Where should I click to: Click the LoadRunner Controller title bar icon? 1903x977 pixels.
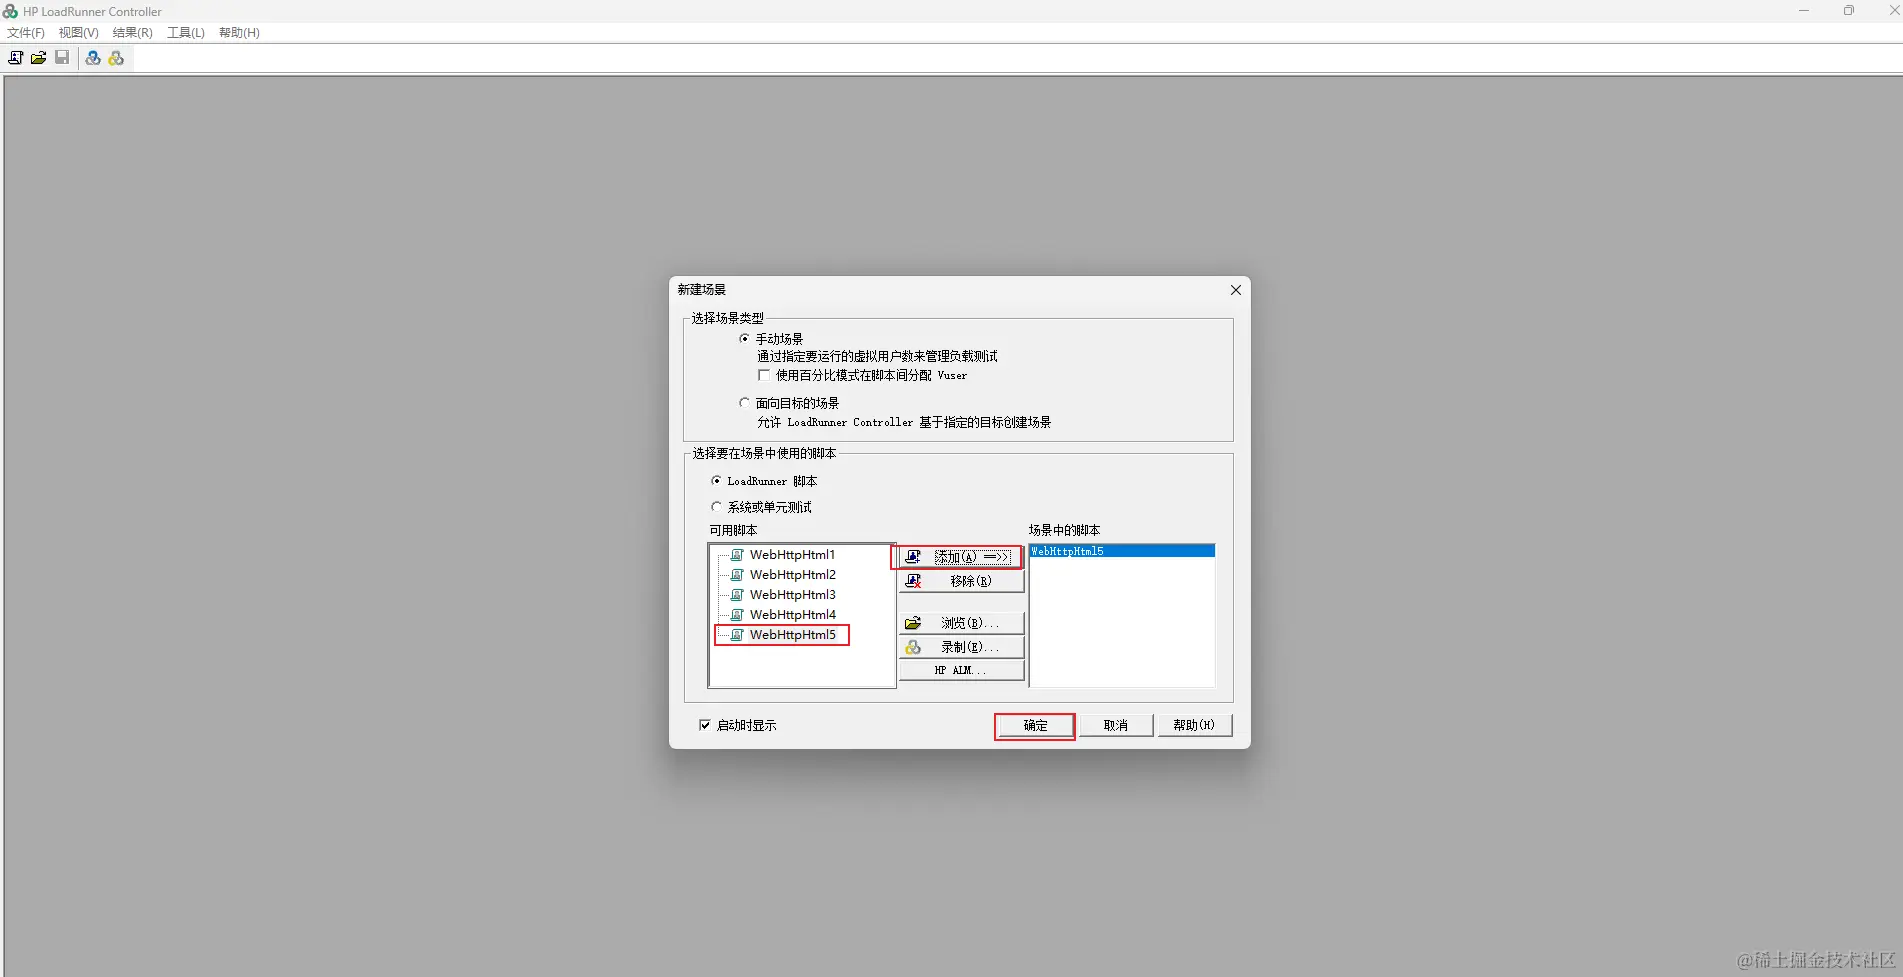[x=10, y=11]
